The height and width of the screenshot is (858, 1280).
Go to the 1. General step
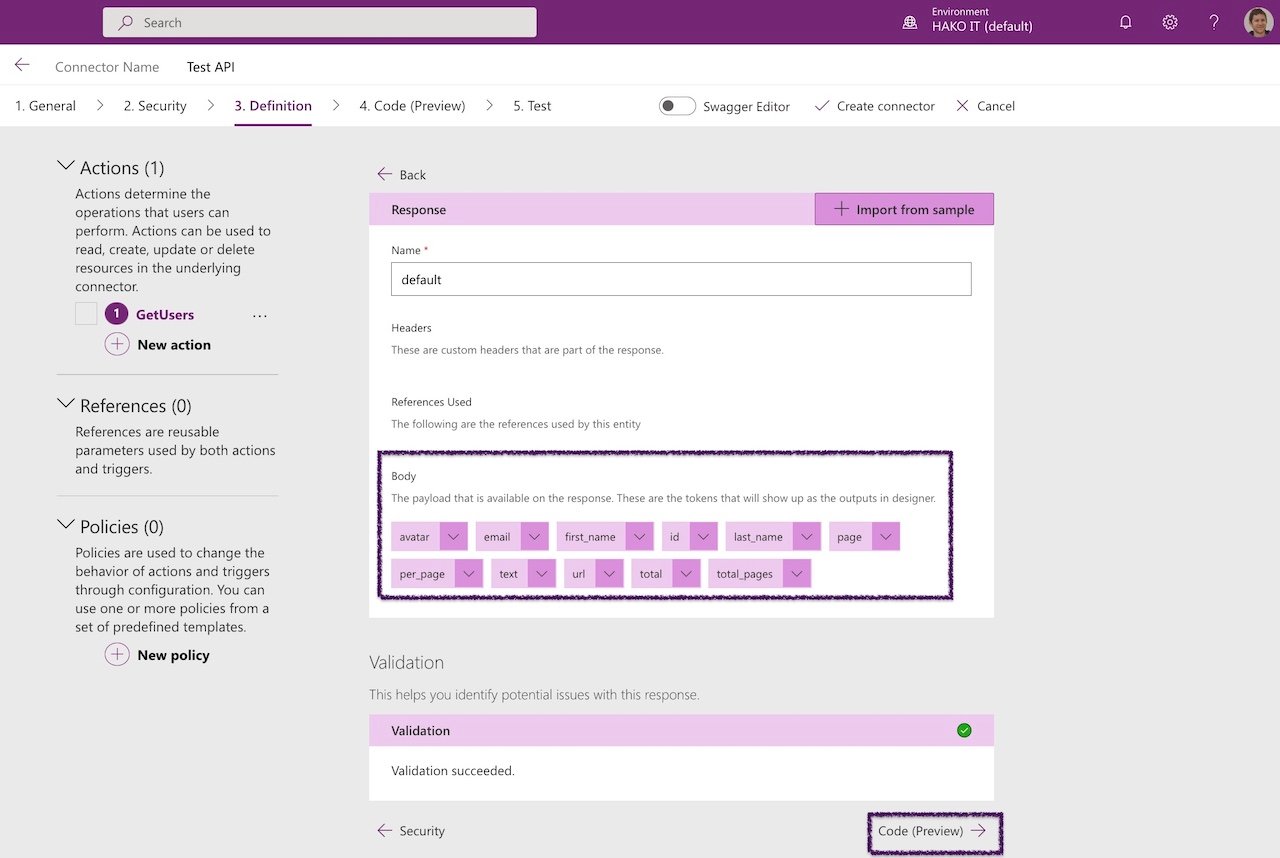tap(46, 106)
